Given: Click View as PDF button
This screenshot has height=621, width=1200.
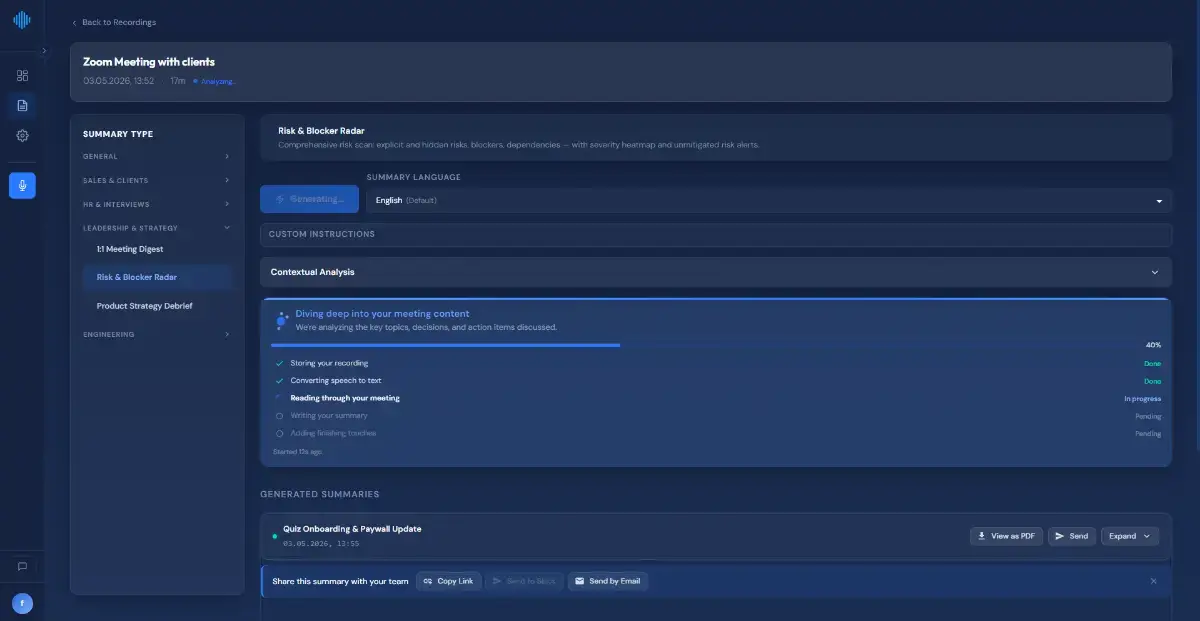Looking at the screenshot, I should point(1006,536).
